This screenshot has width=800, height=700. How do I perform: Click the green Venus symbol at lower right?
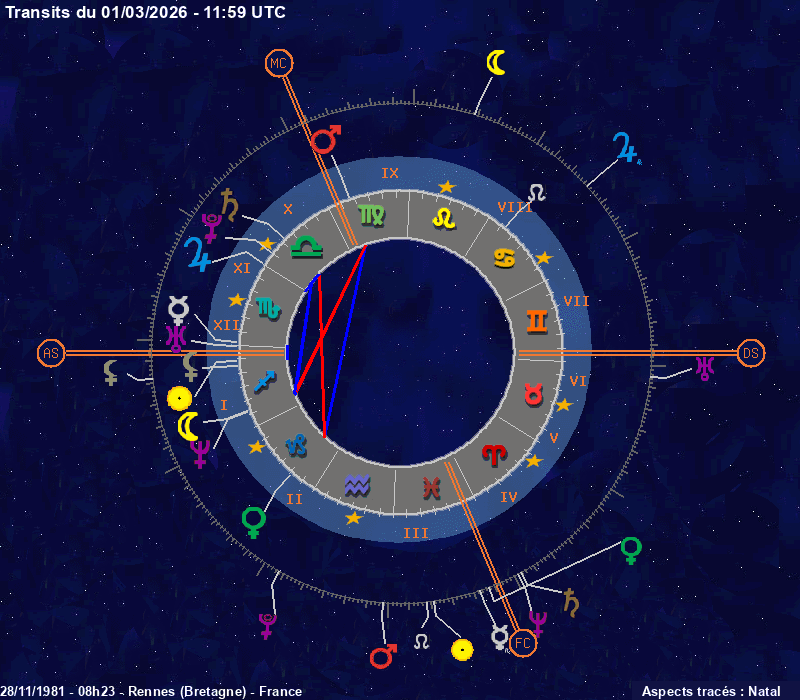631,549
